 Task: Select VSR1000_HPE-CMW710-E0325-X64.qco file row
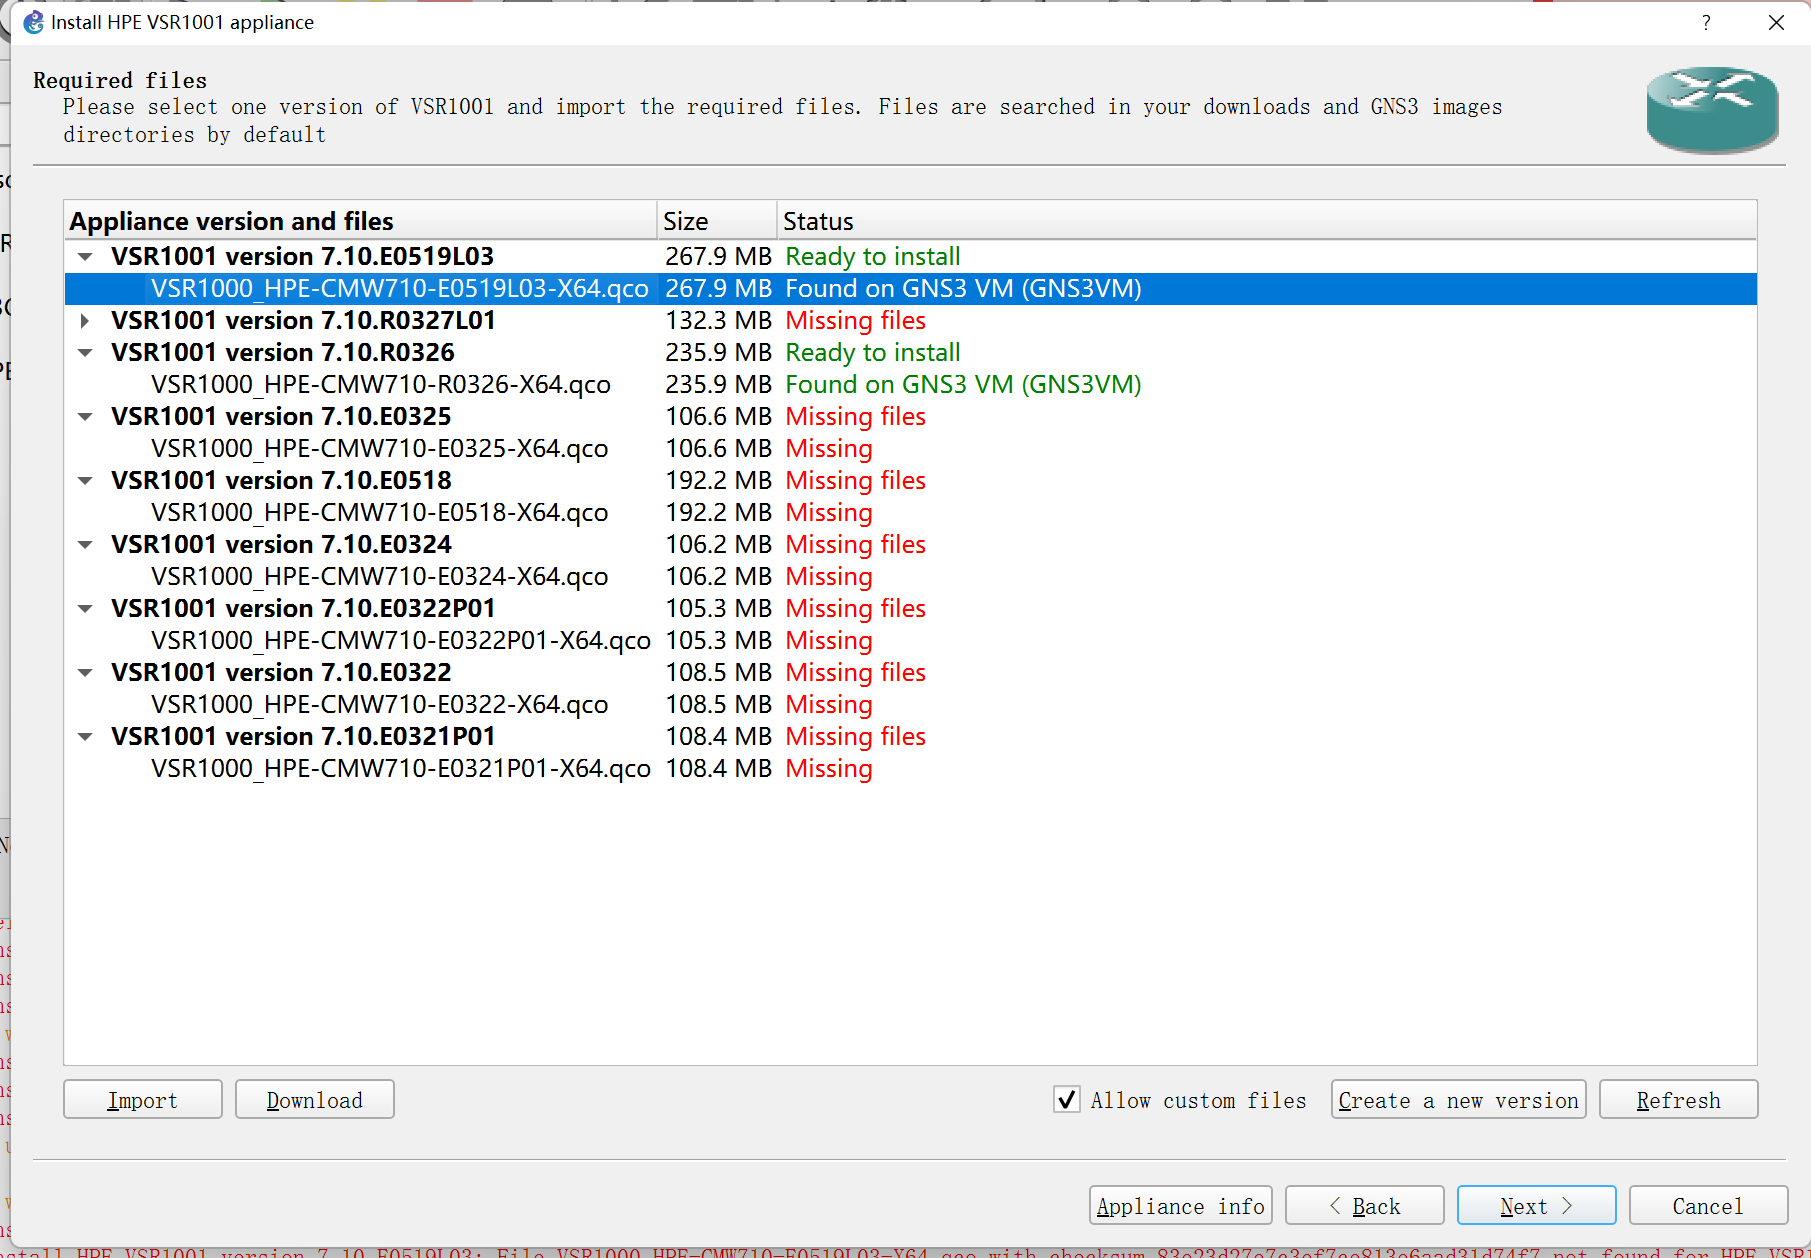tap(910, 449)
